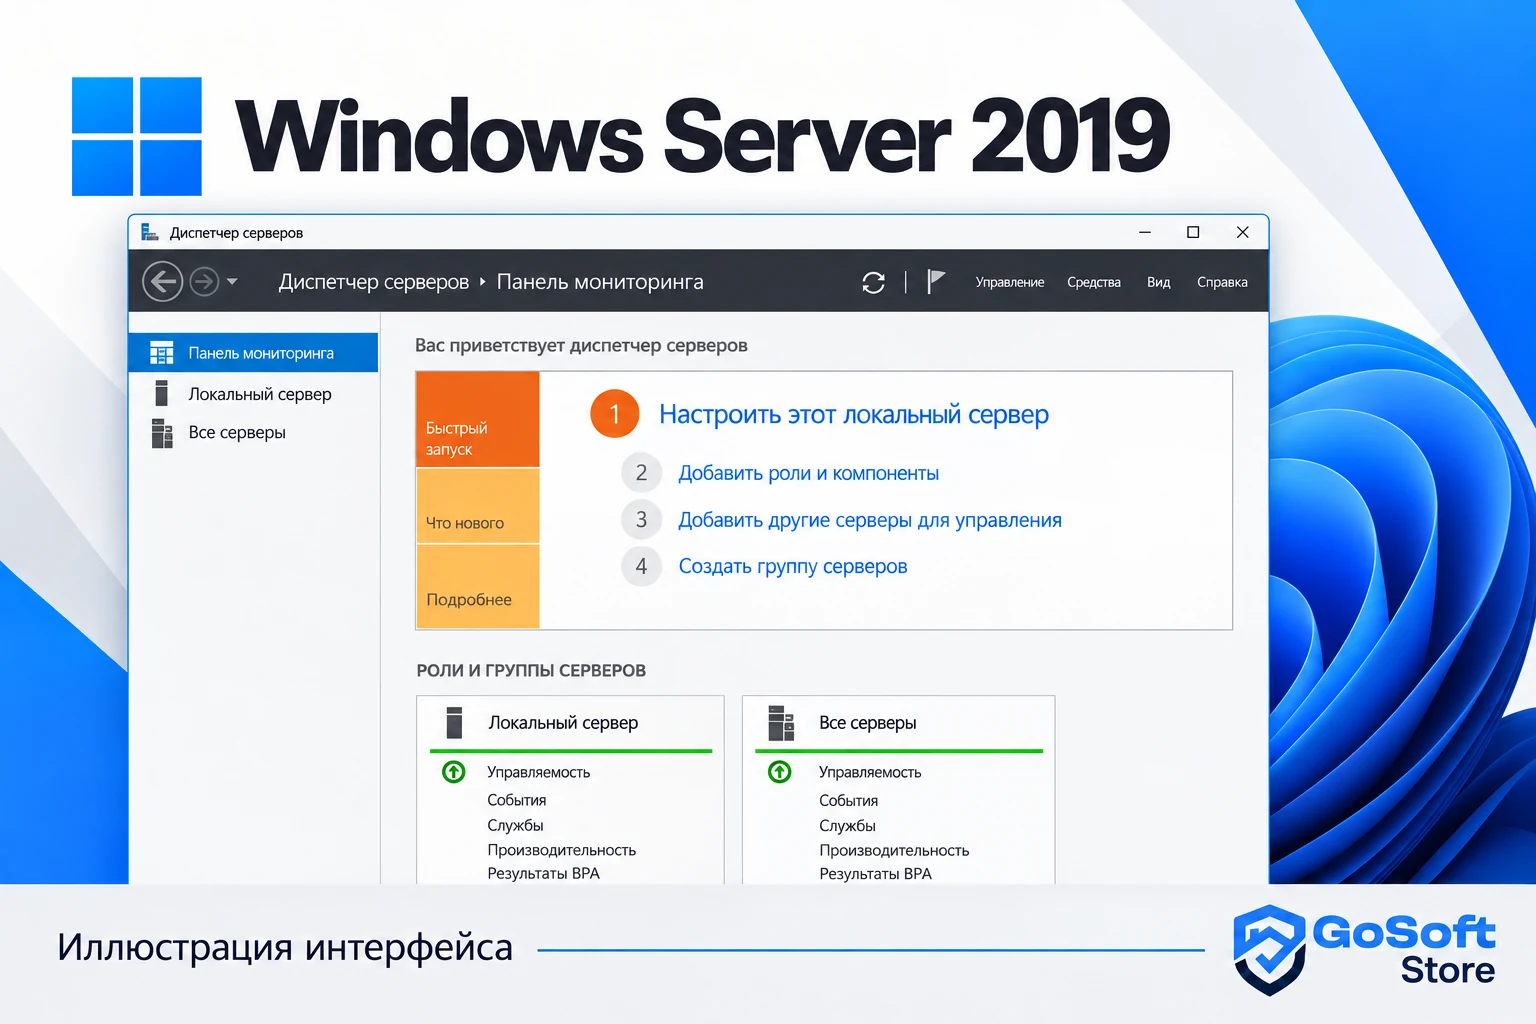This screenshot has height=1024, width=1536.
Task: Open Производительность in Локальный сервер tile
Action: (562, 850)
